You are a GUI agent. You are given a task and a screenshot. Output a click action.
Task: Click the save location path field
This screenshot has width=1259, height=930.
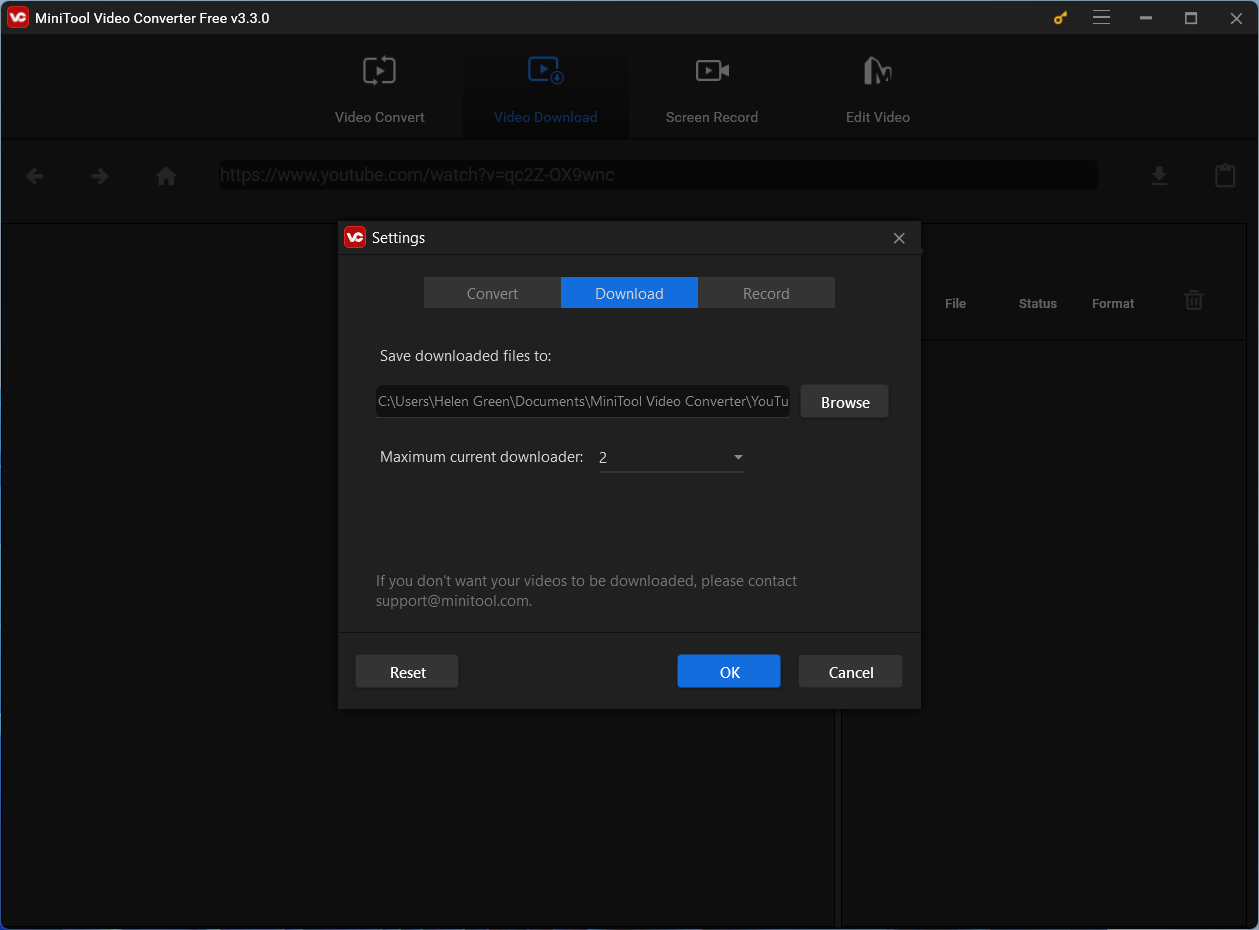pos(583,401)
